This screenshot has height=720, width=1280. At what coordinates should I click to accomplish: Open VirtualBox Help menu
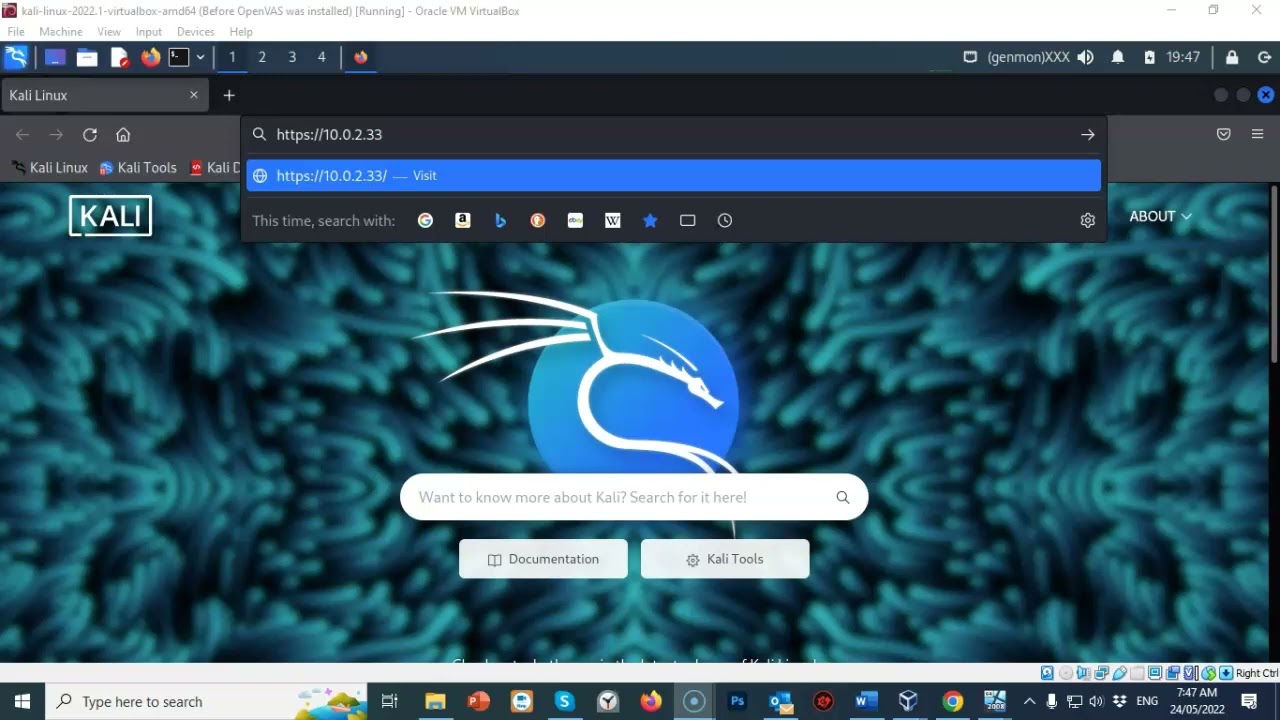(x=241, y=32)
